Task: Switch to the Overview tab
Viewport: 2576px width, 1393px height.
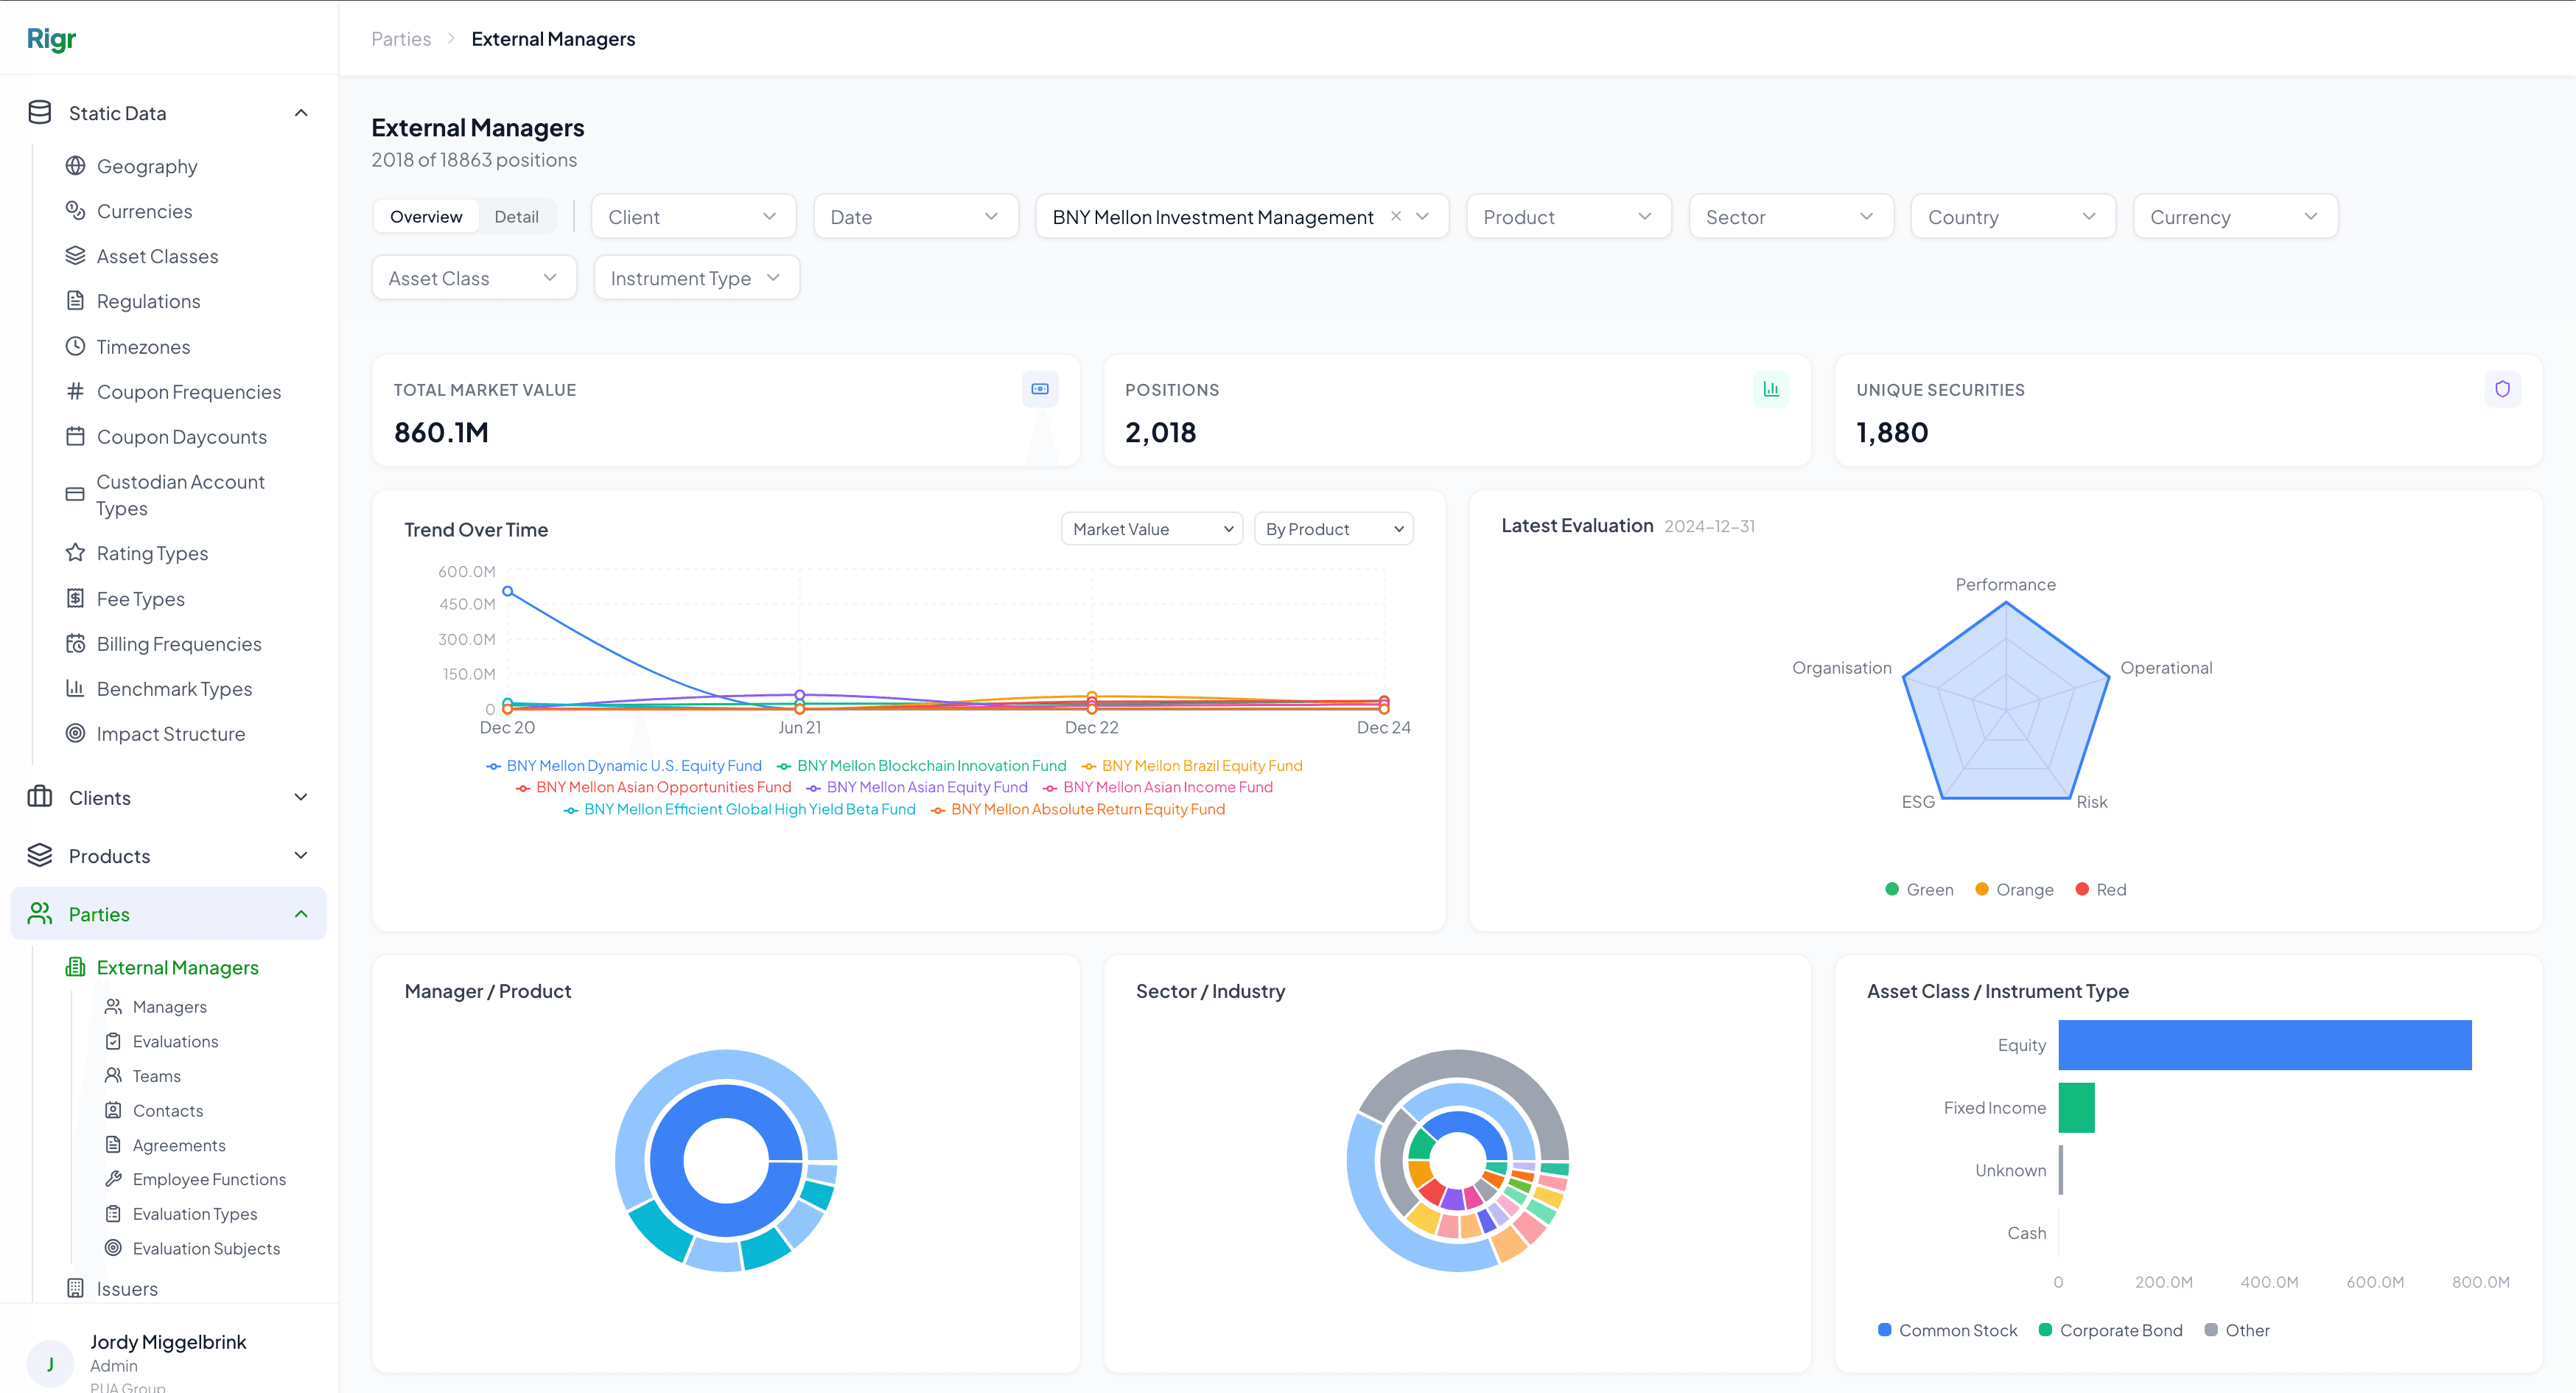Action: tap(426, 217)
